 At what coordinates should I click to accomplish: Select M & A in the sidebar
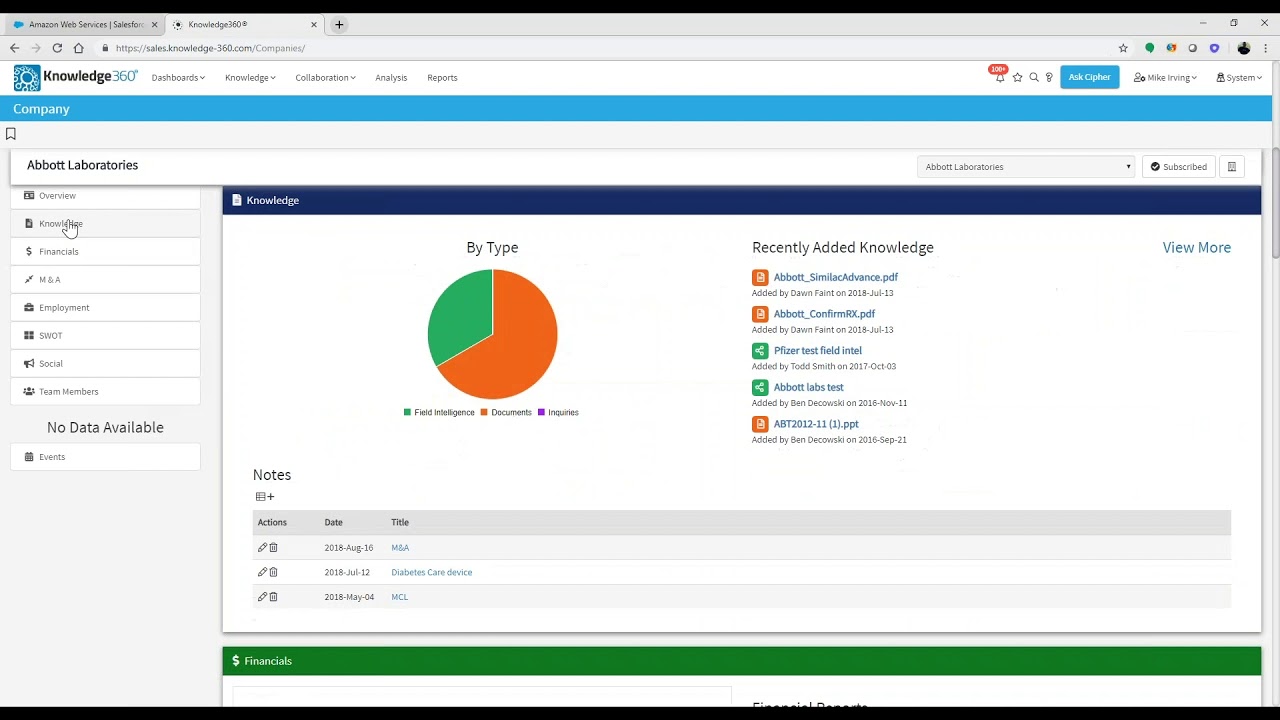pos(105,280)
